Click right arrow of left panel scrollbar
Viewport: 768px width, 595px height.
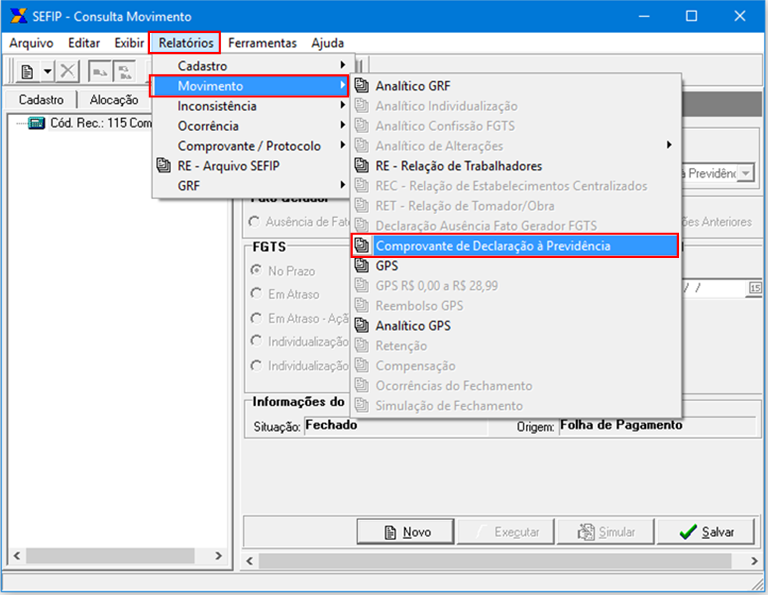[x=218, y=556]
